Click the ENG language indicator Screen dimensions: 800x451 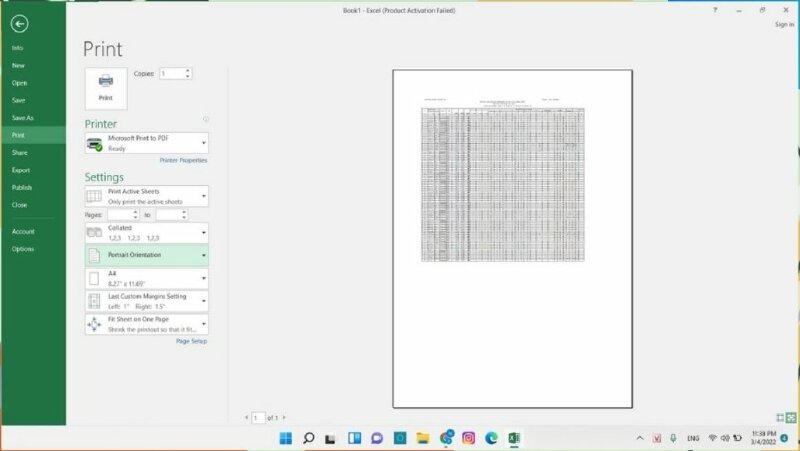(x=693, y=438)
